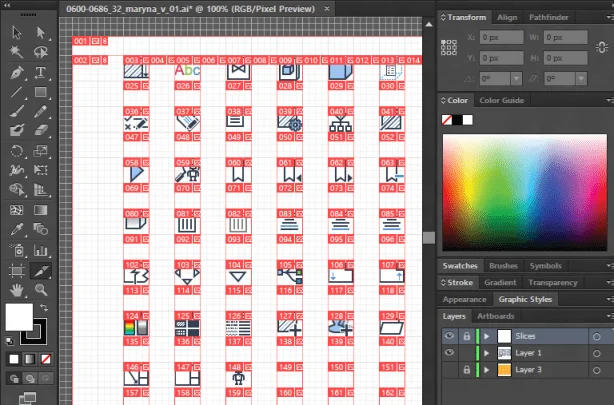Switch to the Align tab

click(507, 17)
